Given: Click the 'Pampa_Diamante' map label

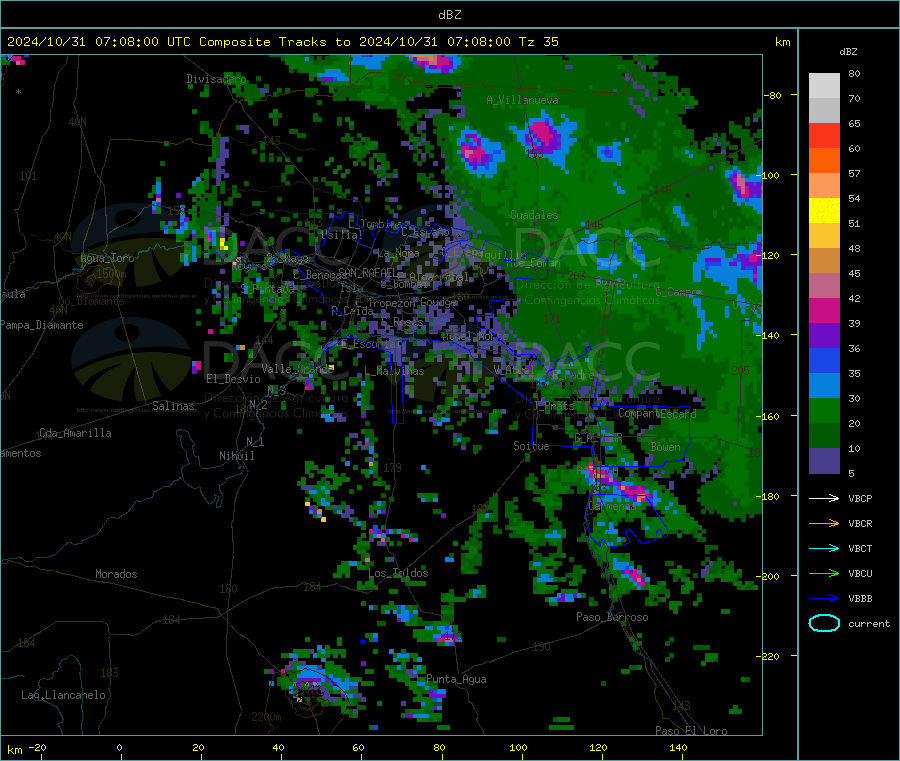Looking at the screenshot, I should coord(41,325).
